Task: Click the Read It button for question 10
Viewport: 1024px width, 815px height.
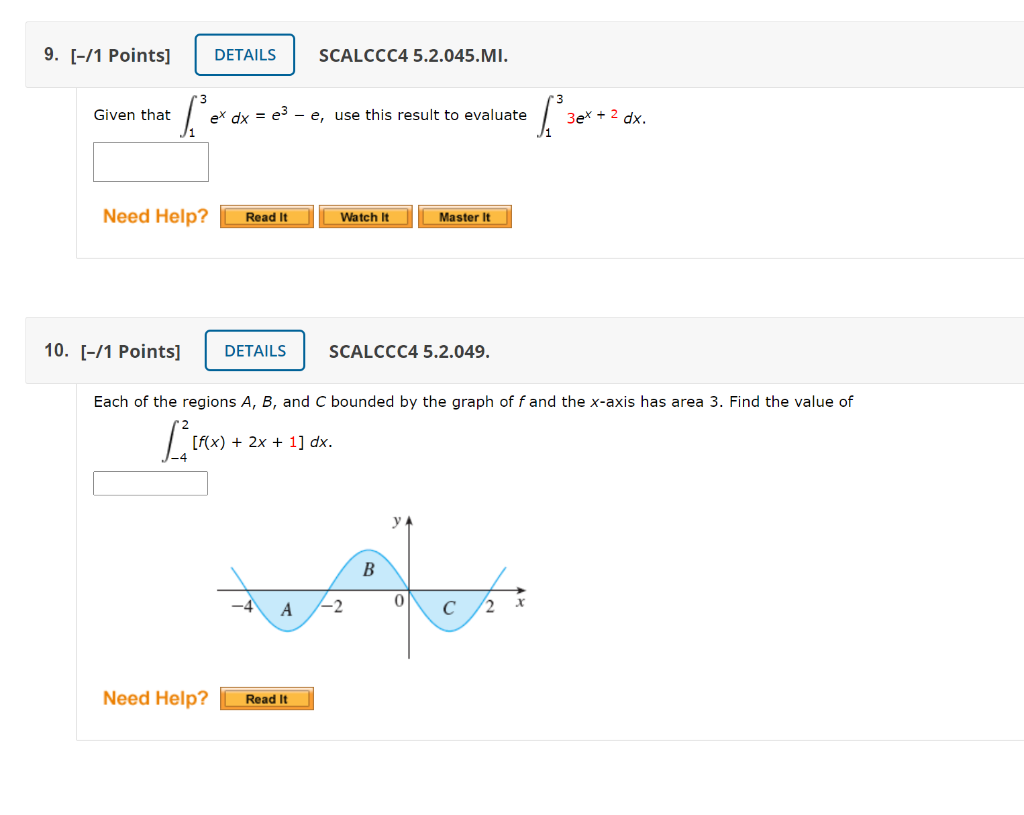Action: [x=266, y=698]
